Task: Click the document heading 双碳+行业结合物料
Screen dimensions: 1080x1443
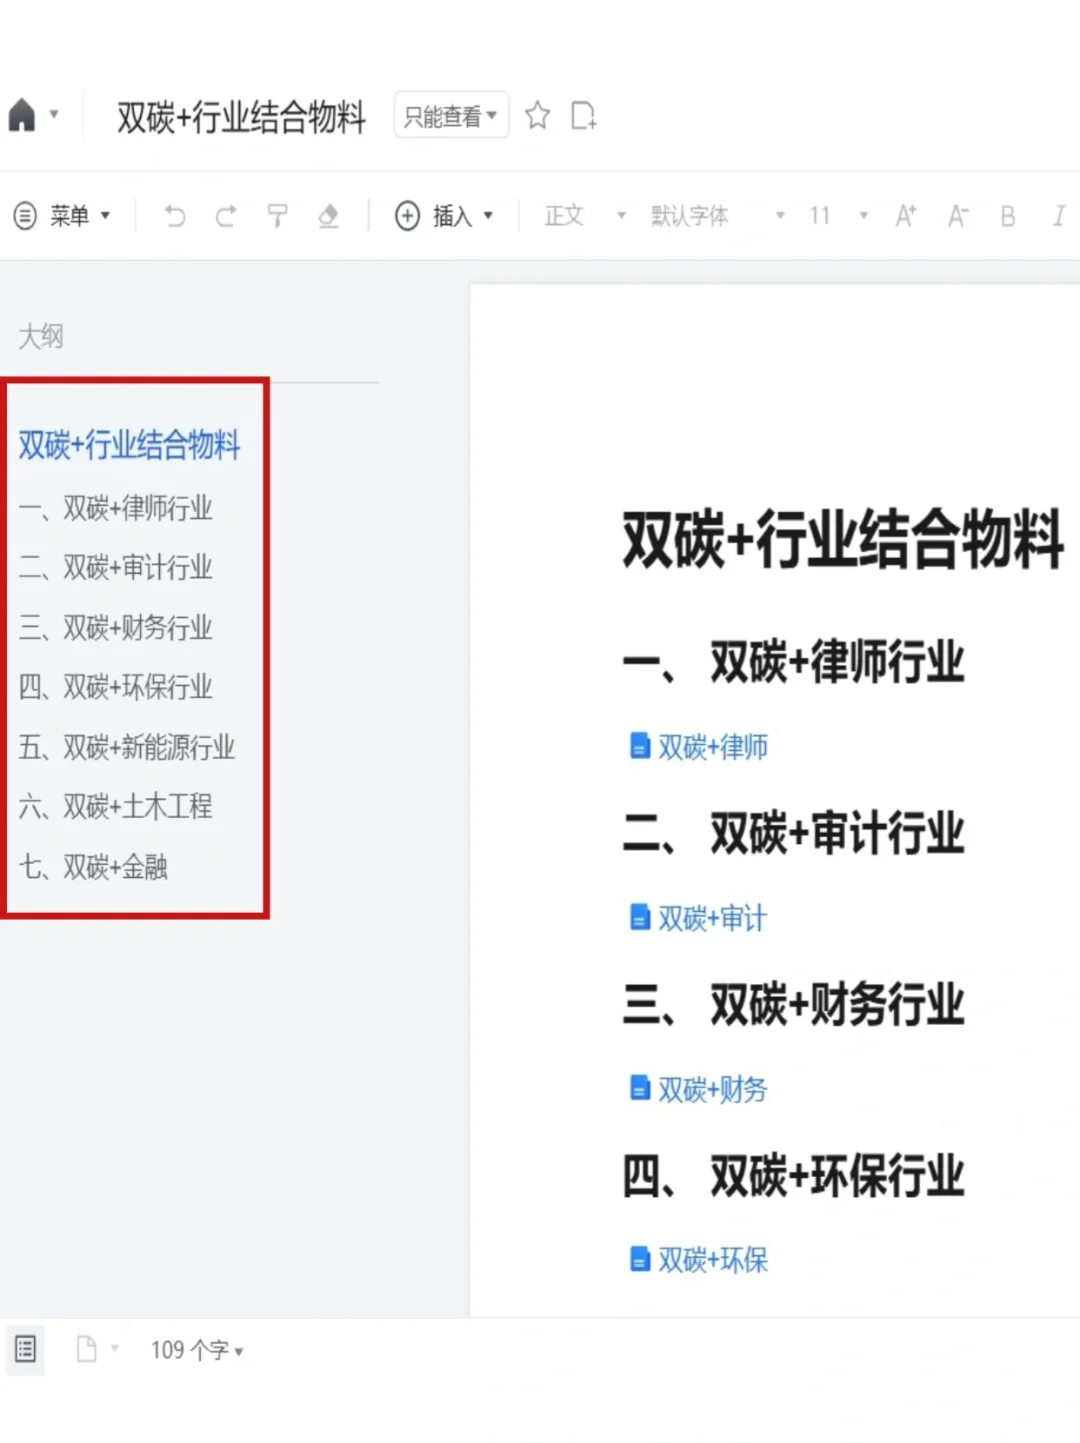Action: click(843, 539)
